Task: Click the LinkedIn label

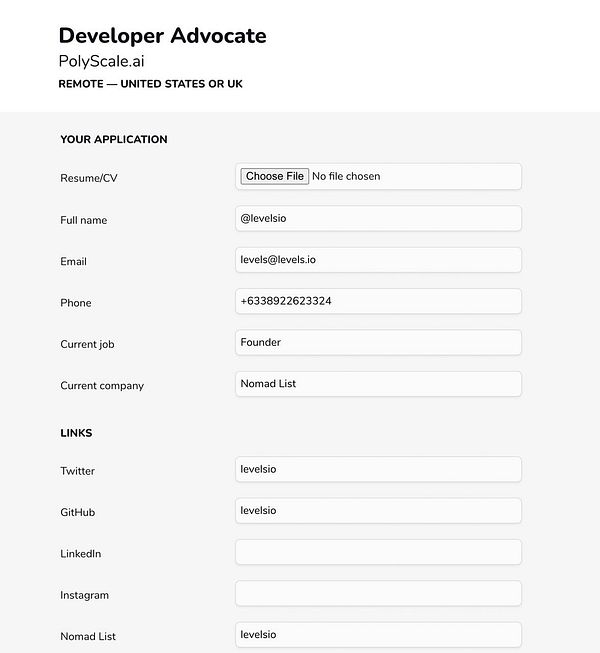Action: point(81,554)
